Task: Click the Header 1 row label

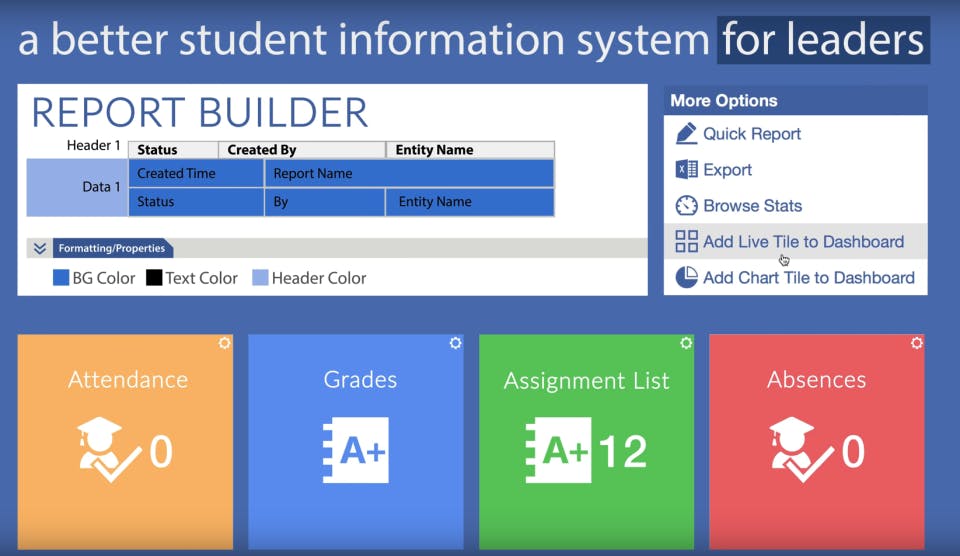Action: pos(94,145)
